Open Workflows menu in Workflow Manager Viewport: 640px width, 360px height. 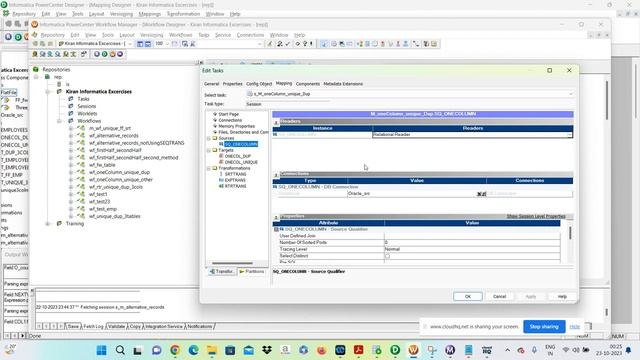coord(180,35)
